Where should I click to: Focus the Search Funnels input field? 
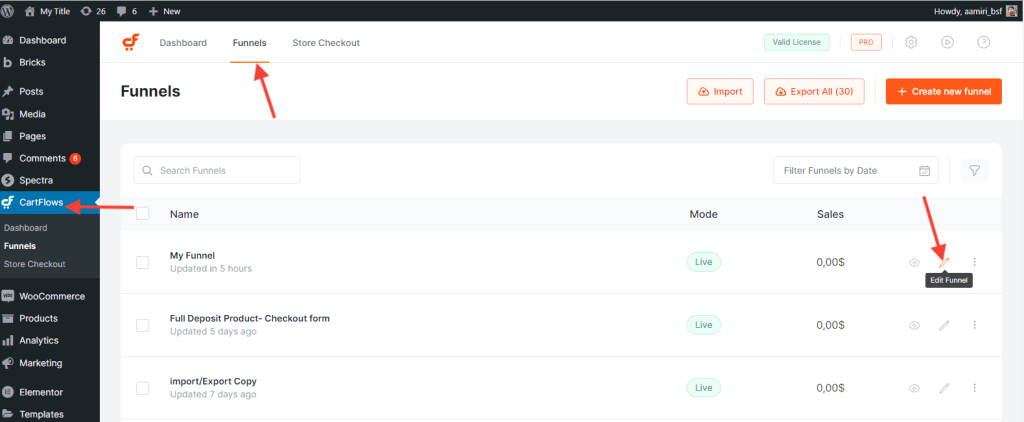coord(217,170)
